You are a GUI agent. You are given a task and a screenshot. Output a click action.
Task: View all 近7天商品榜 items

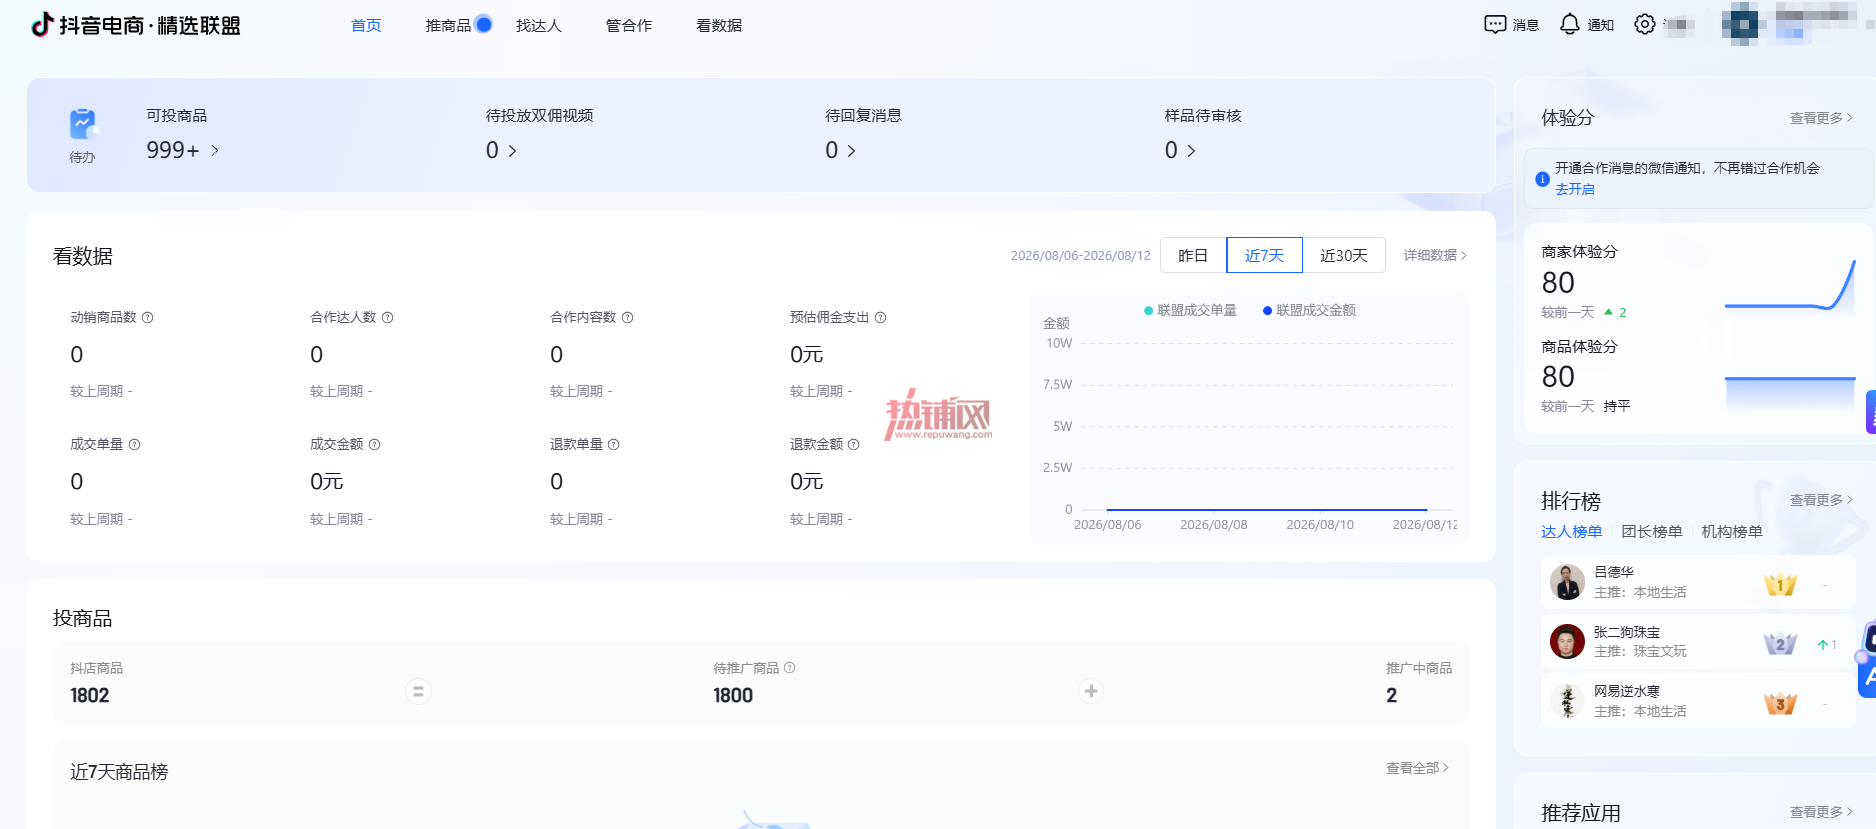coord(1417,768)
